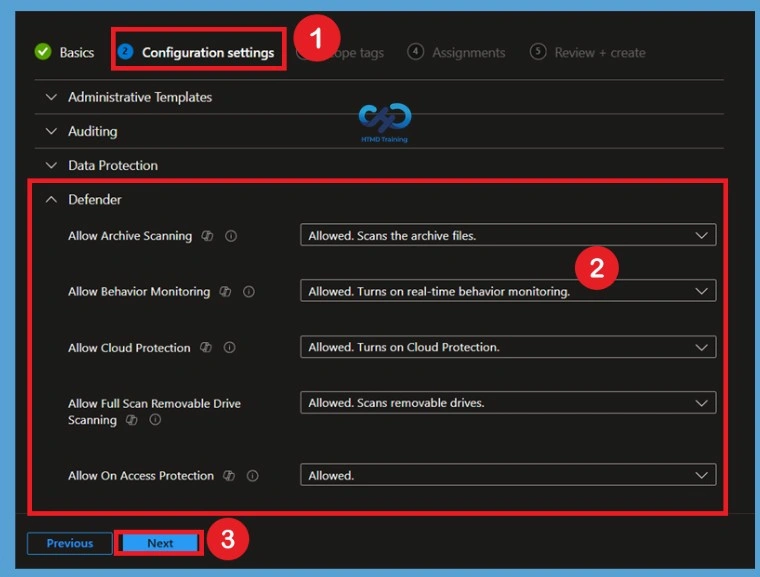Click the copilot icon beside Allow Archive Scanning
The height and width of the screenshot is (577, 760).
207,236
